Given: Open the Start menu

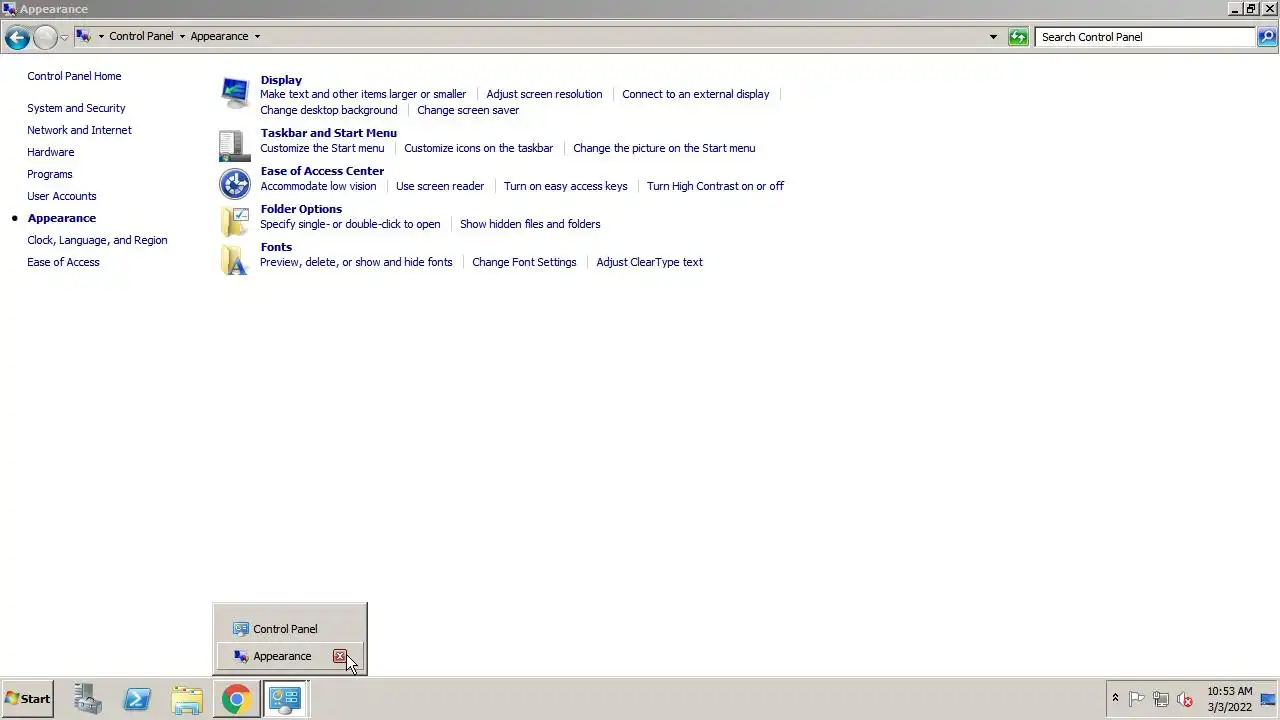Looking at the screenshot, I should point(27,699).
